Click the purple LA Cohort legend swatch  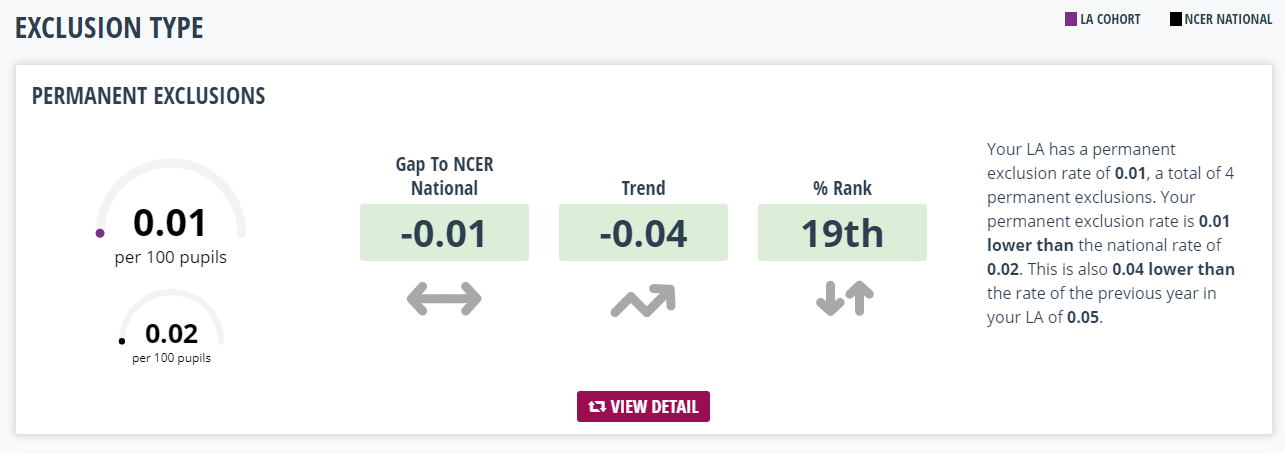(1071, 19)
